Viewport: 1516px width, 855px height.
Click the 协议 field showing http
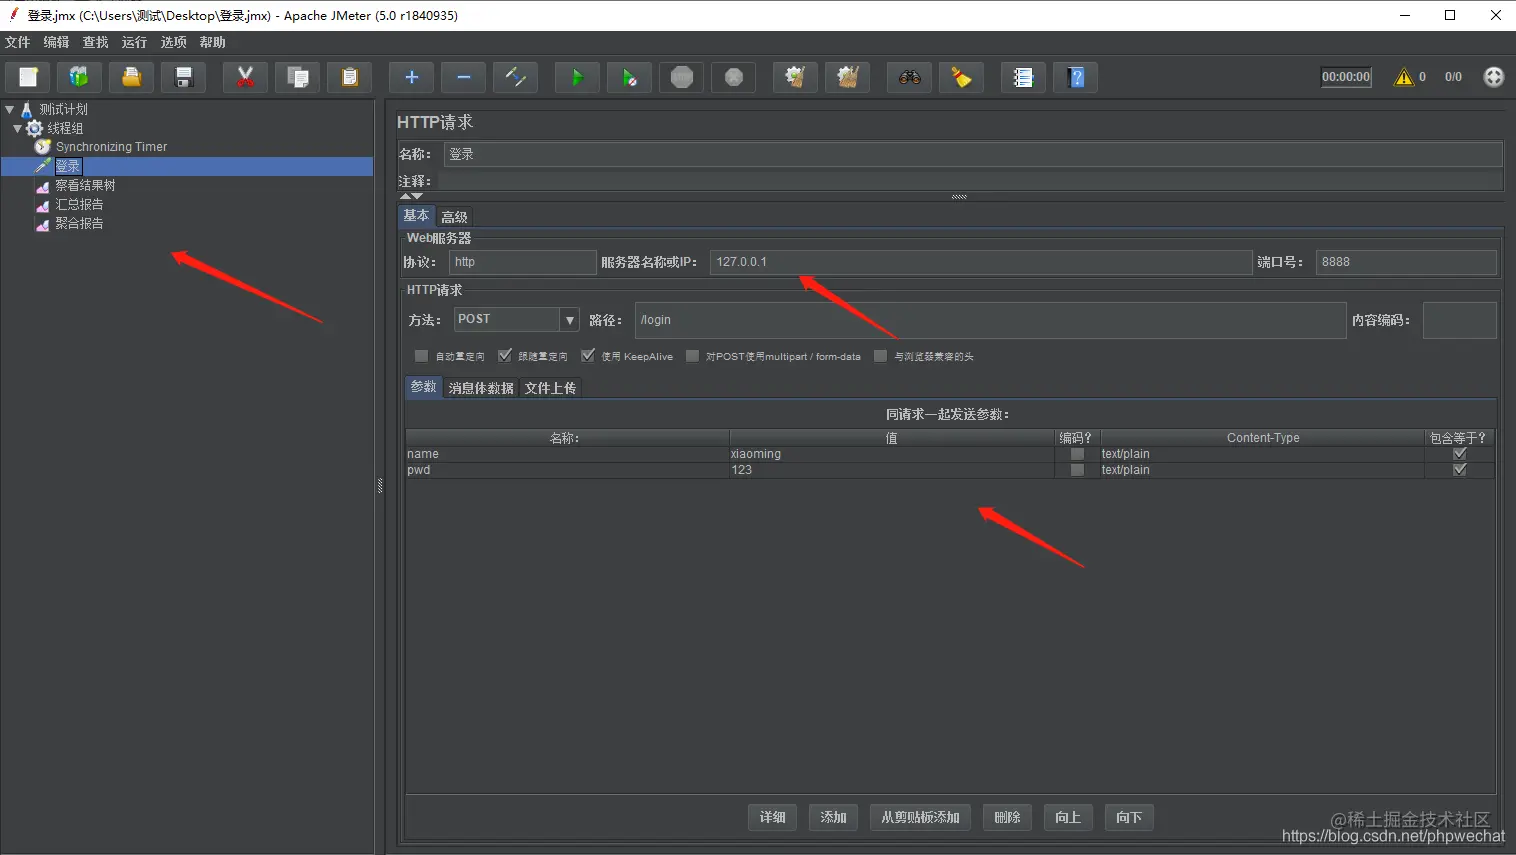[x=522, y=262]
